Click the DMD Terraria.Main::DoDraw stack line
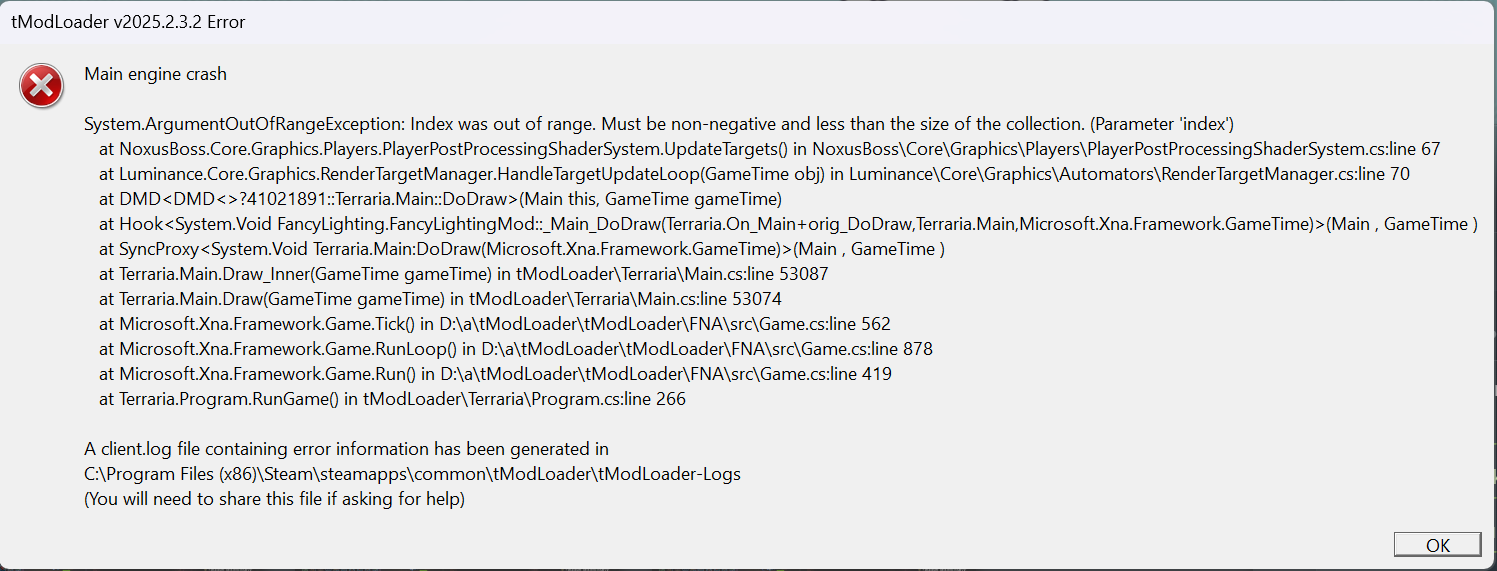The width and height of the screenshot is (1497, 571). coord(441,200)
